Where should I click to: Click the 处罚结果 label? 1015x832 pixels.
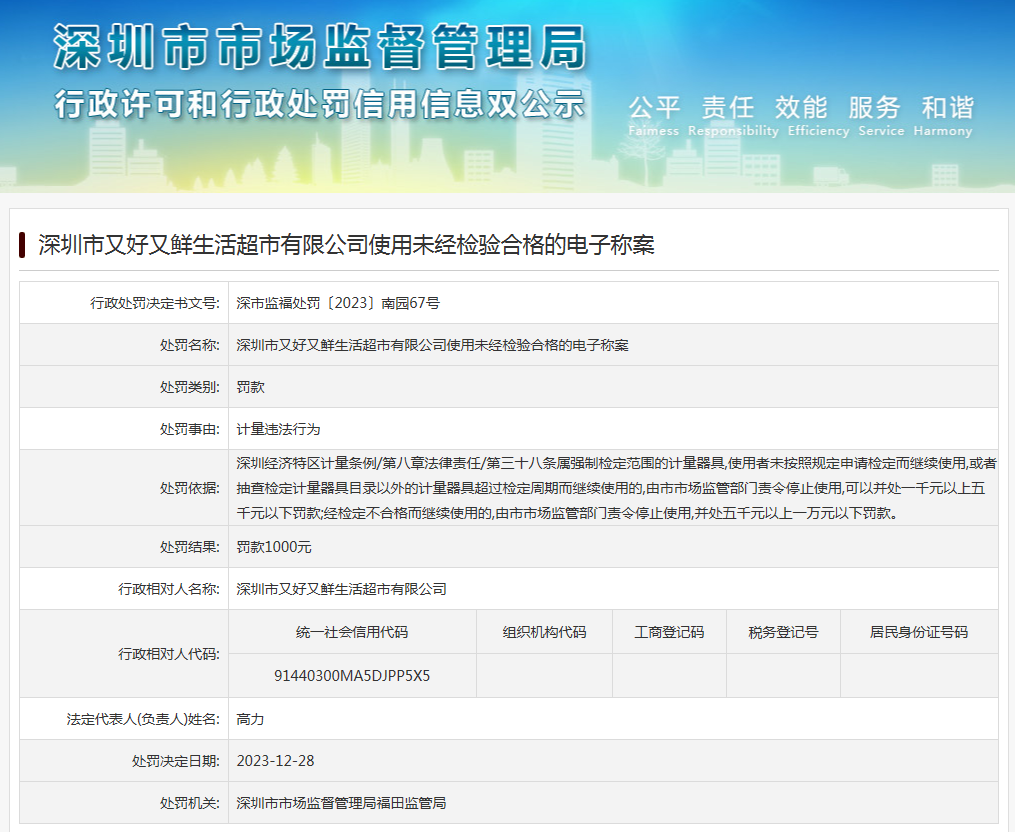(190, 547)
